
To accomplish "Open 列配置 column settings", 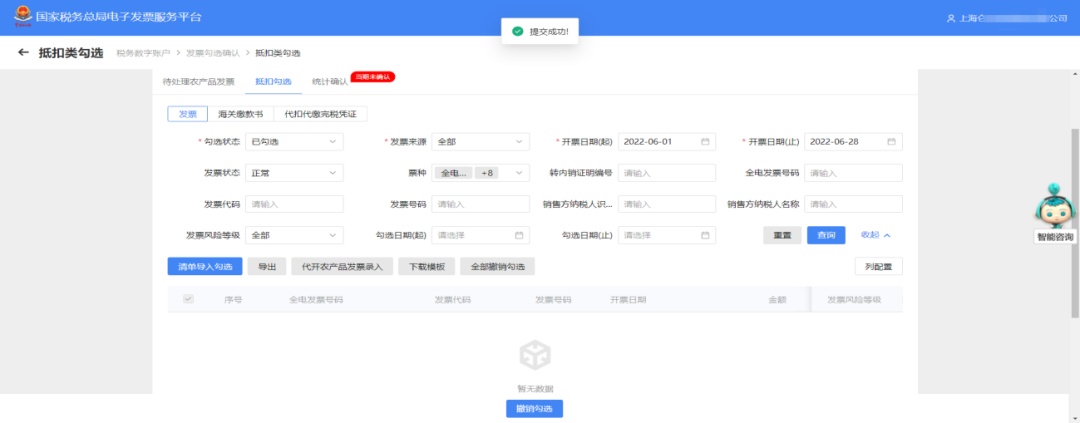I will (879, 267).
